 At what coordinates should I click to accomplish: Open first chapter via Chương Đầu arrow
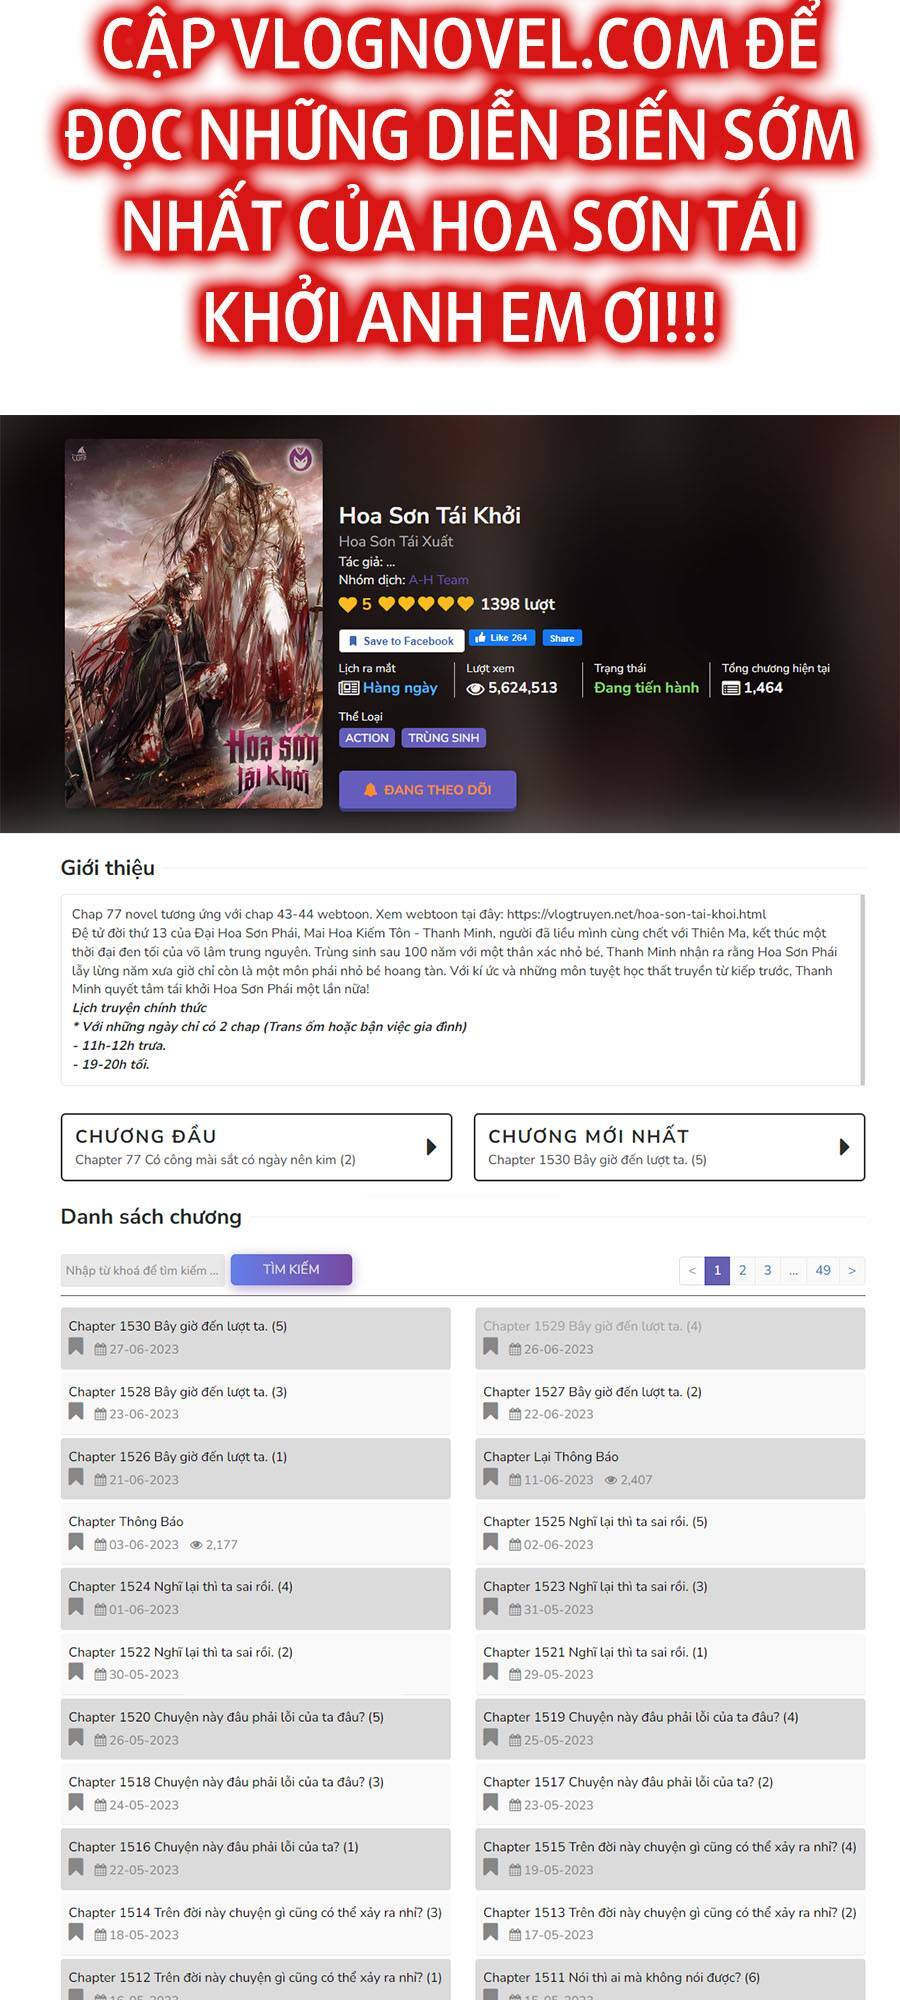[x=432, y=1147]
